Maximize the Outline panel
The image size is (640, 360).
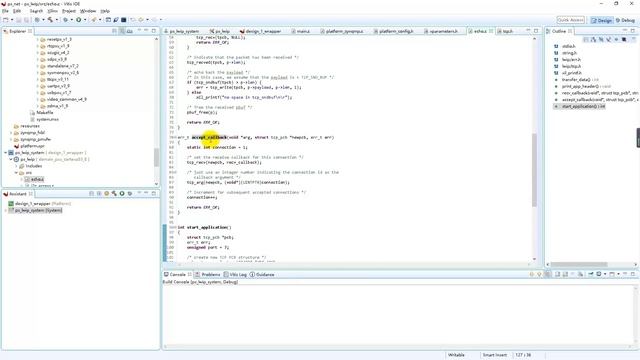coord(633,31)
